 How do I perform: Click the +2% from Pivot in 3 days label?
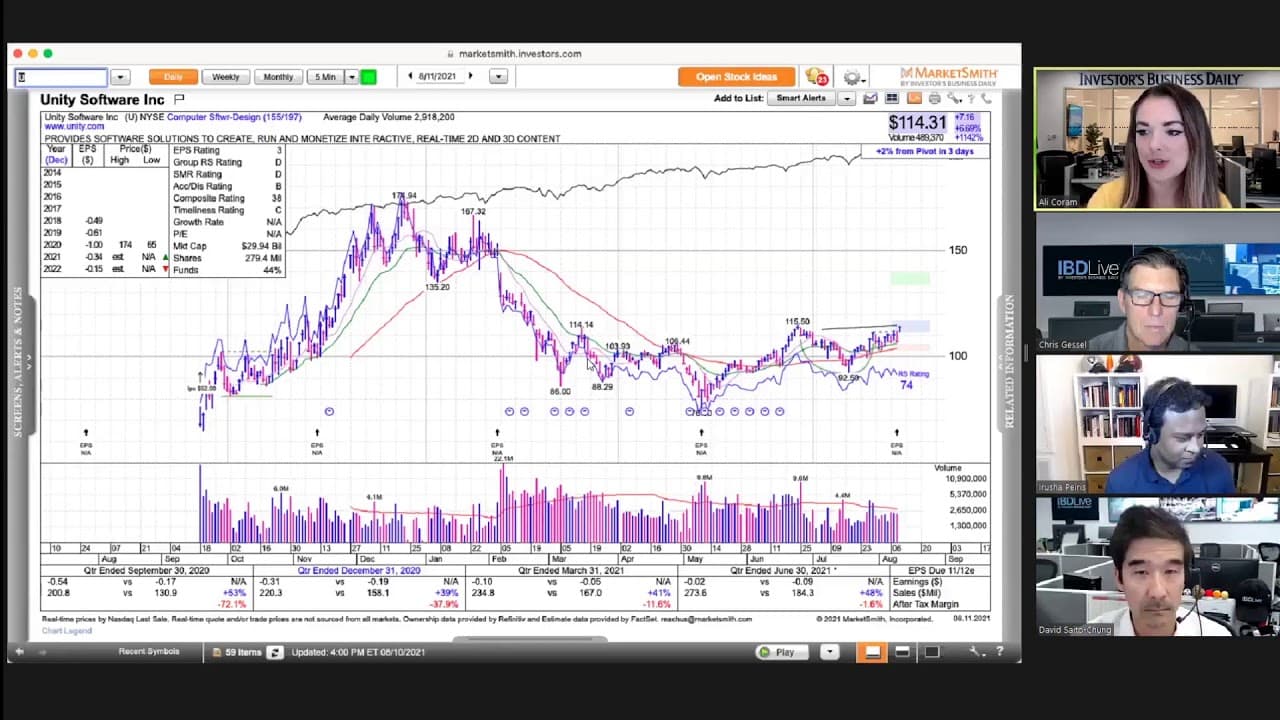[925, 151]
